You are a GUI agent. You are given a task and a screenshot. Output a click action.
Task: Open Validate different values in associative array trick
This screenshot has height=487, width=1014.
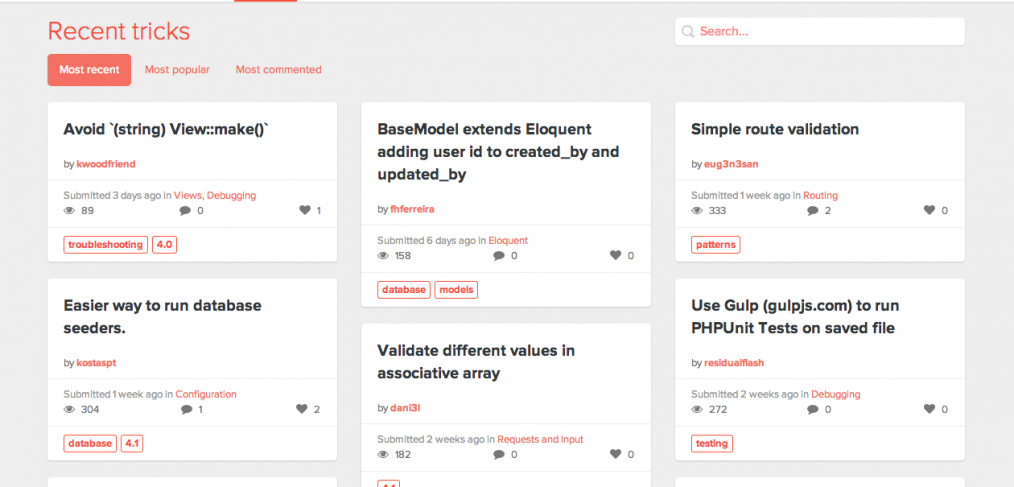tap(475, 362)
